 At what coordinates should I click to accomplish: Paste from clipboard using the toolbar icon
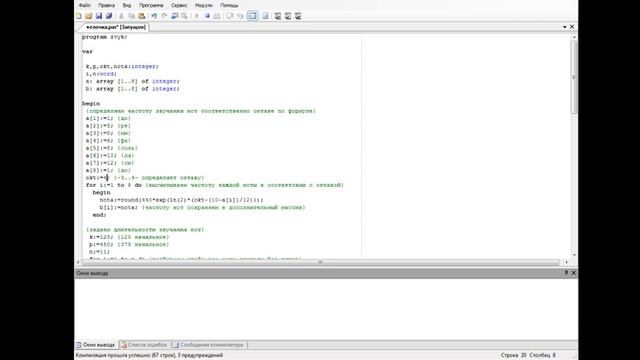142,16
